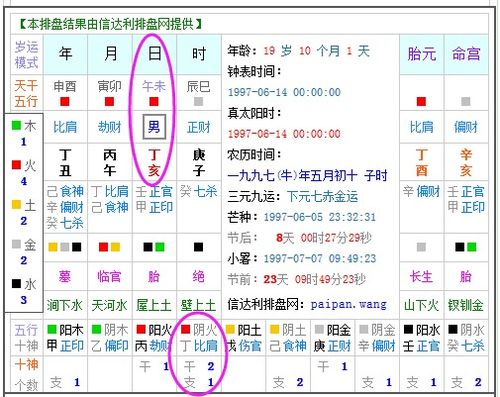Click the 山下火 nayin label

(421, 305)
